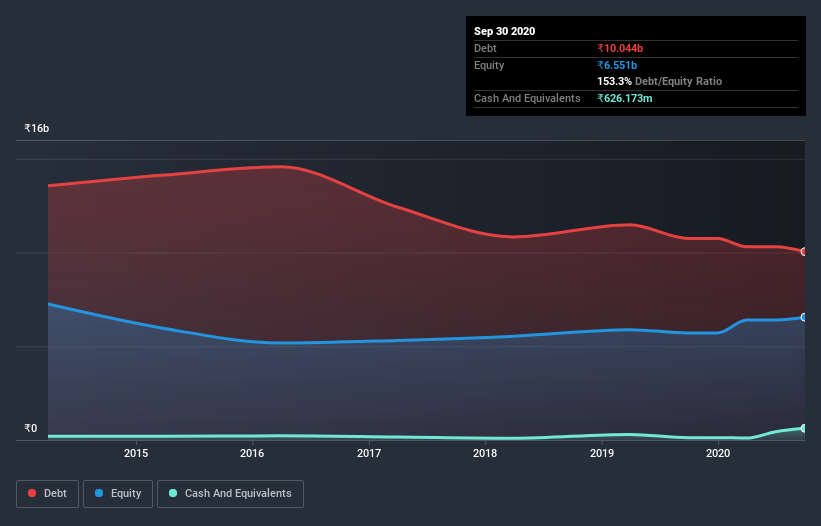This screenshot has width=821, height=526.
Task: Click the blue Equity endpoint marker
Action: pyautogui.click(x=804, y=317)
